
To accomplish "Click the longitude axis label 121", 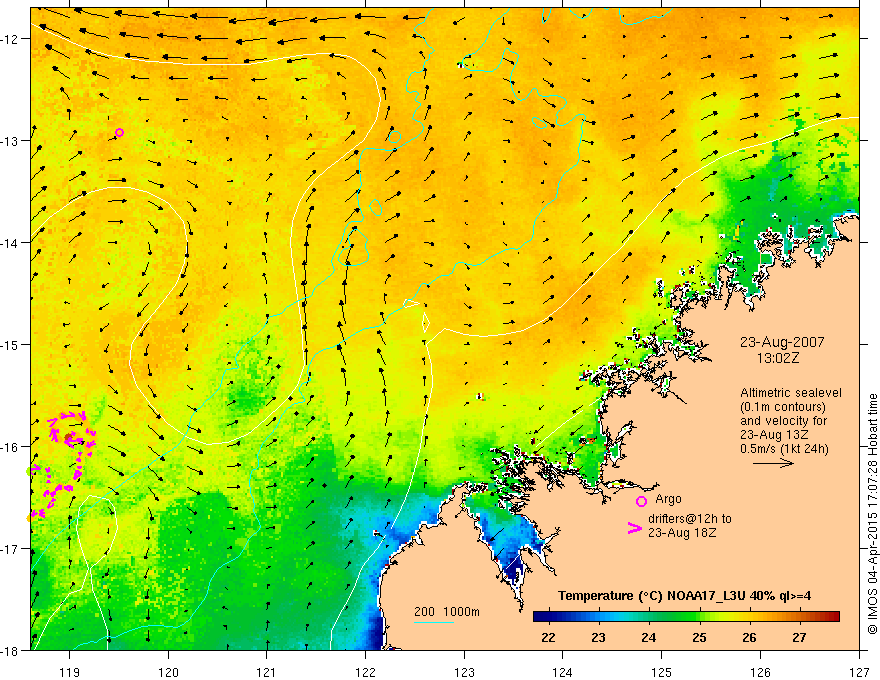I will [x=267, y=672].
